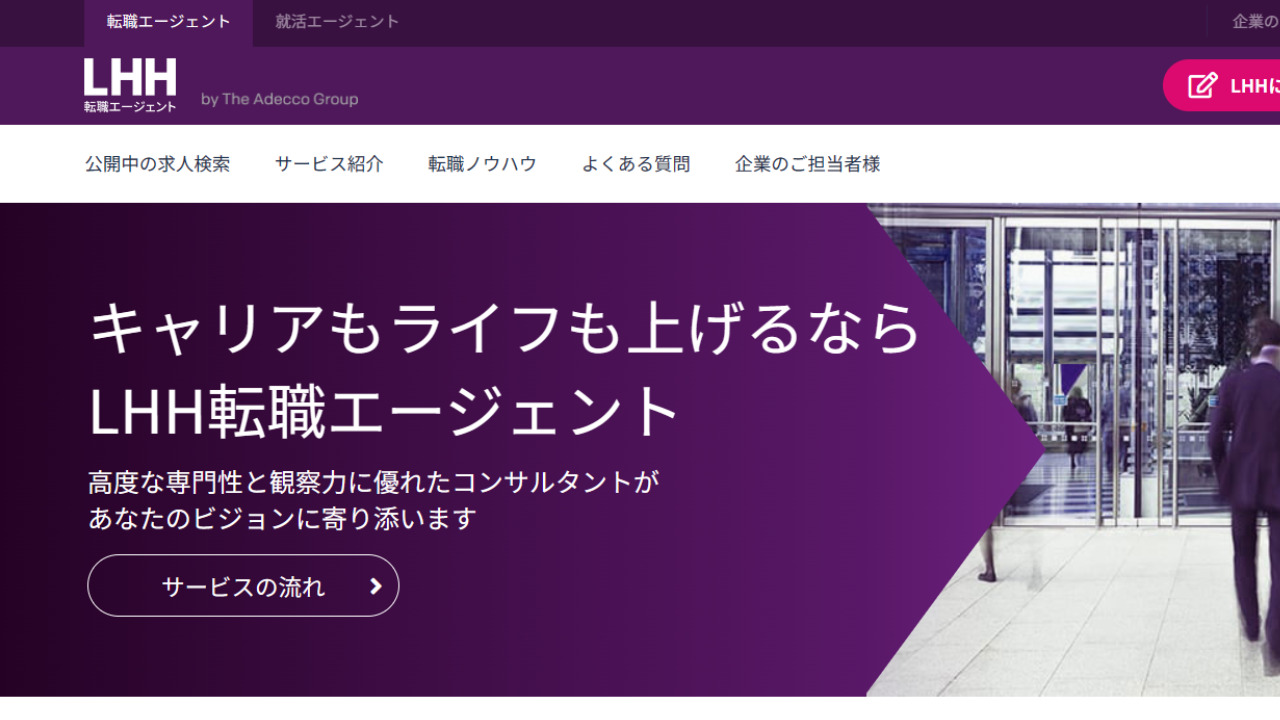Open サービス紹介 menu item
Screen dimensions: 1280x720
click(x=329, y=164)
